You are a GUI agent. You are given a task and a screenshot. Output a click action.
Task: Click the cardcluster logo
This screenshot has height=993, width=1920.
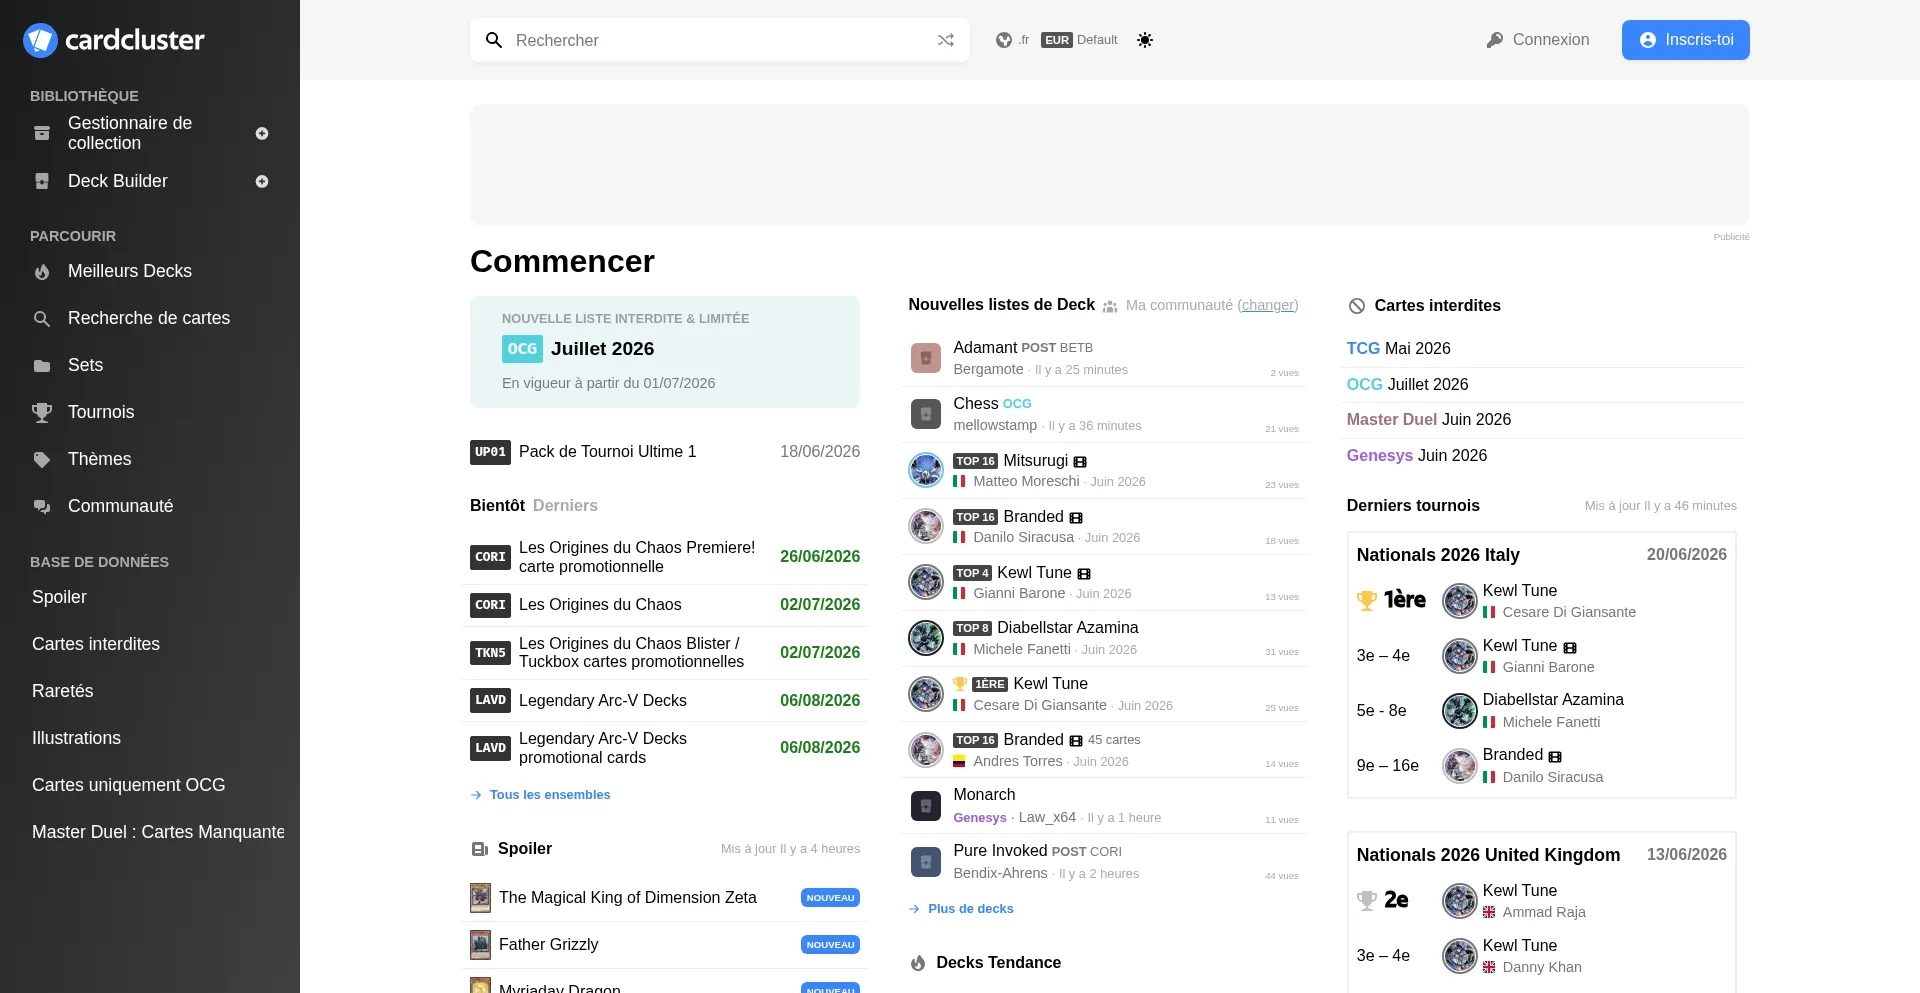click(114, 40)
